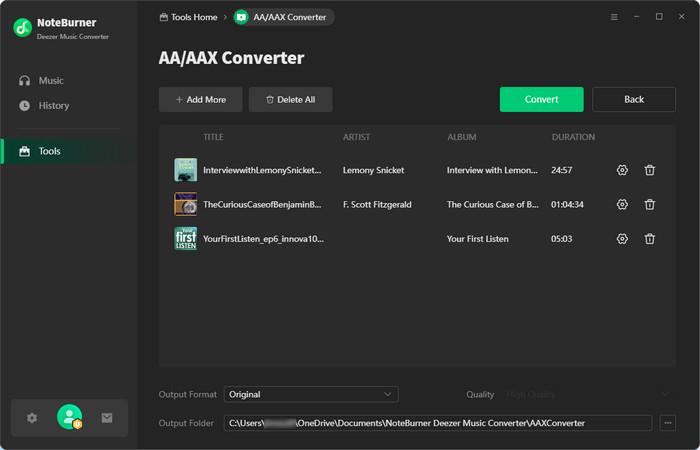Click the TITLE column header
Viewport: 700px width, 450px height.
pos(213,137)
